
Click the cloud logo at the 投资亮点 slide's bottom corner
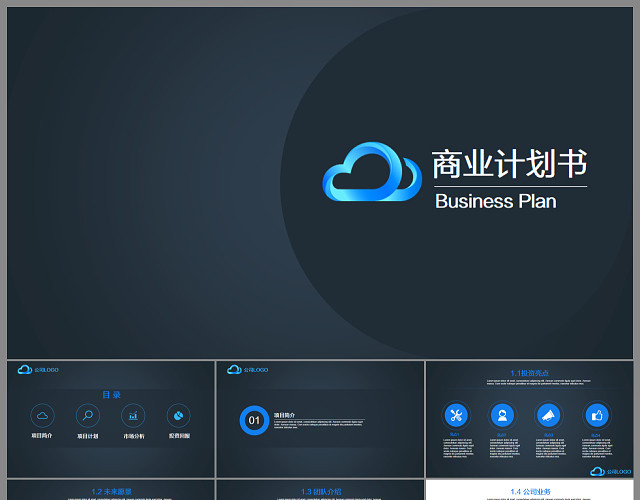597,471
